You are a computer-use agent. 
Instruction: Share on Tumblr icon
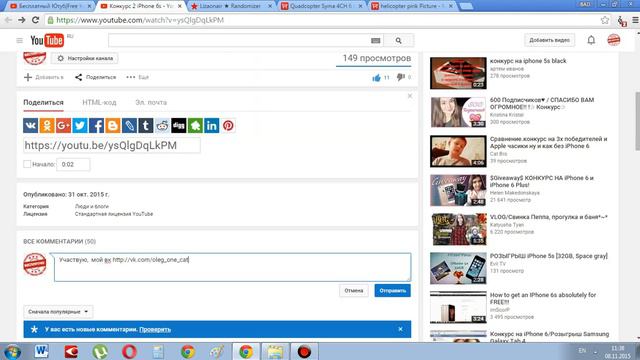146,126
